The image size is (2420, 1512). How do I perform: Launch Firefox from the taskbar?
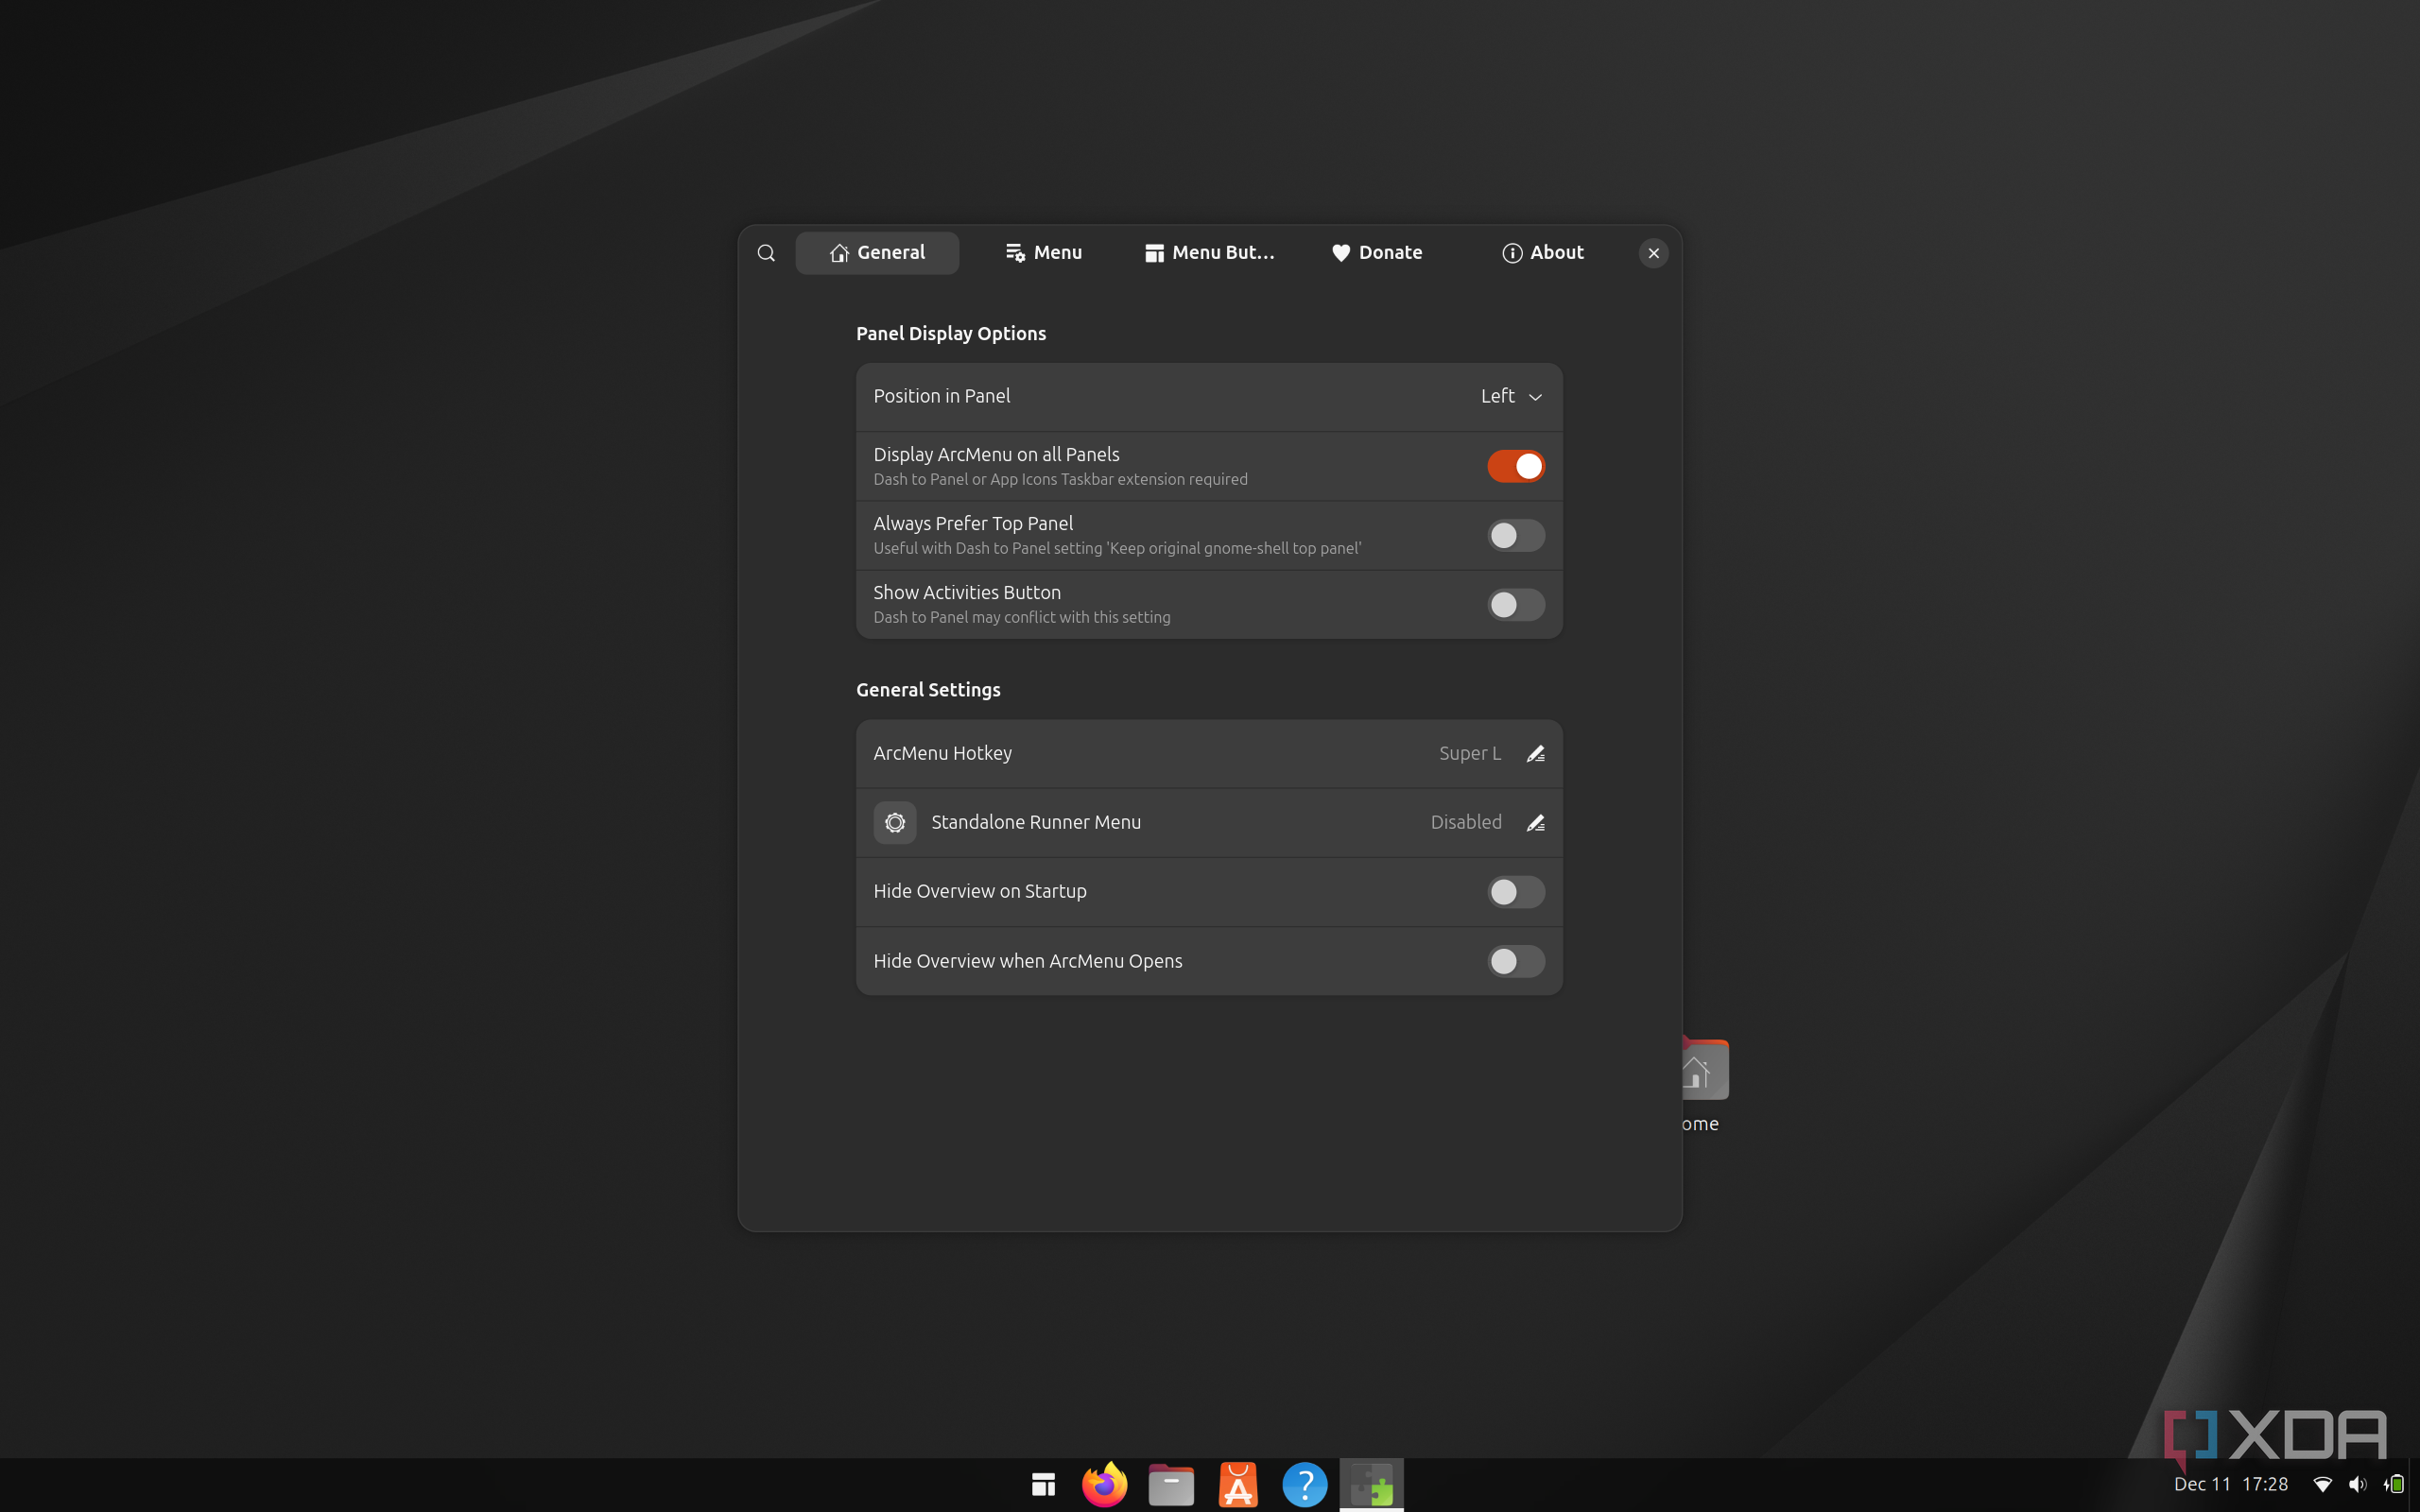click(1104, 1484)
